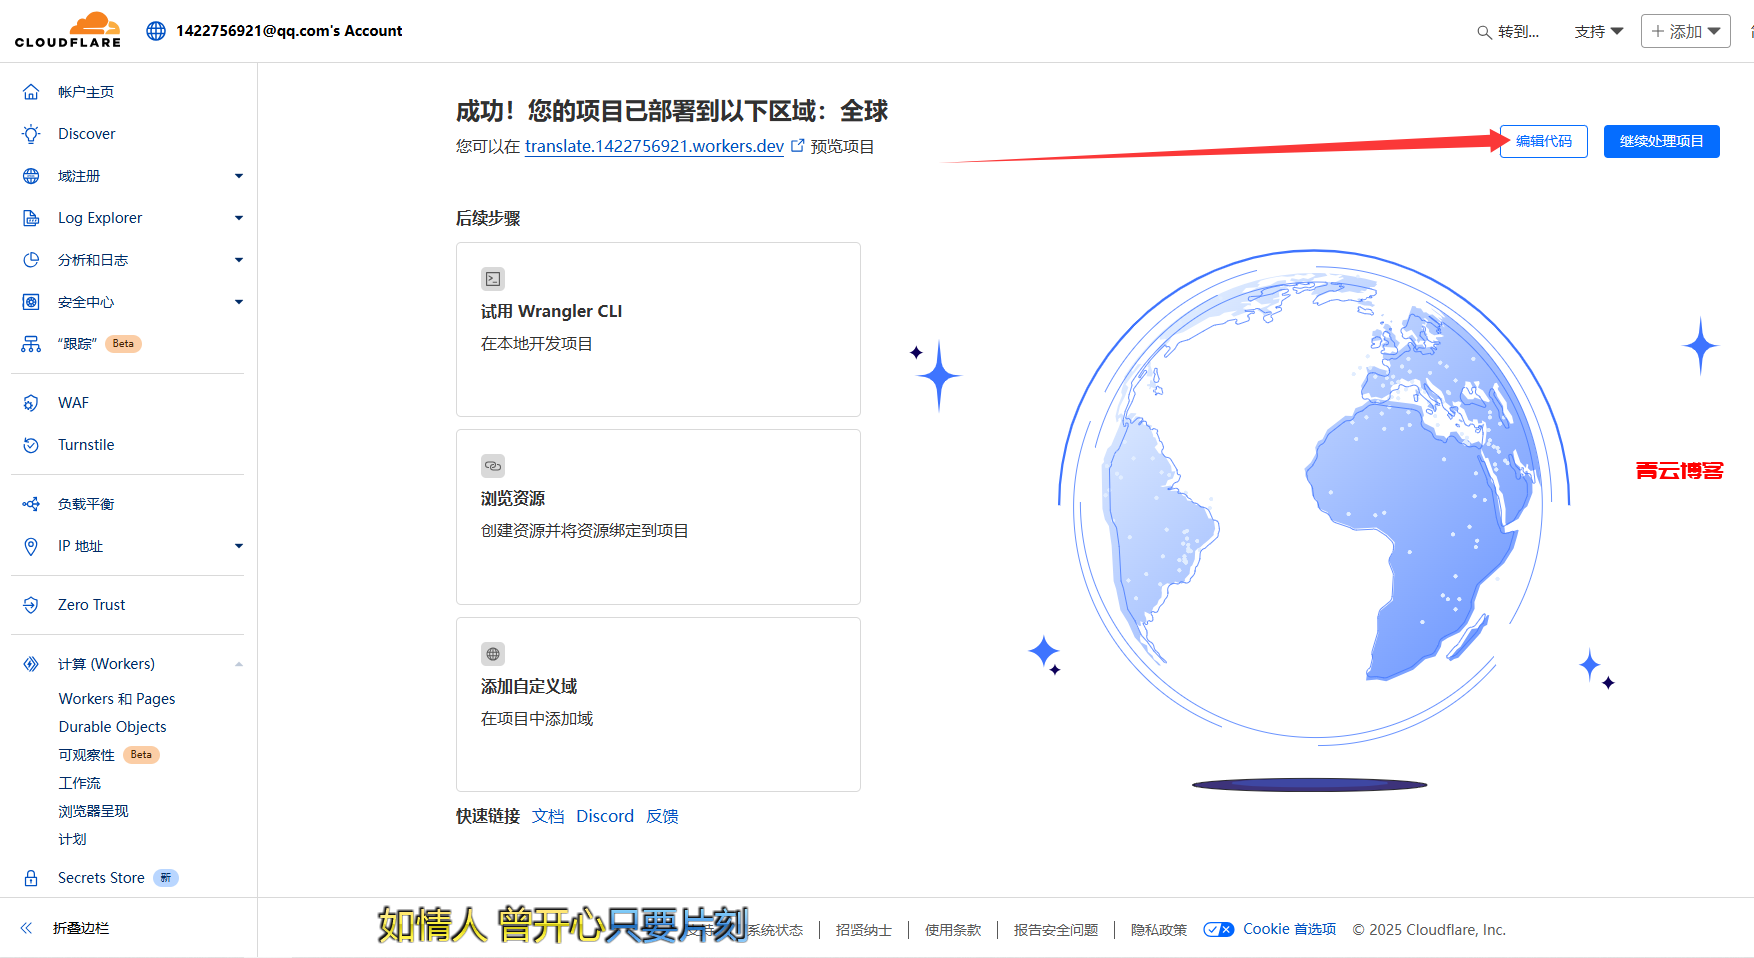
Task: Click the Cloudflare logo
Action: (68, 30)
